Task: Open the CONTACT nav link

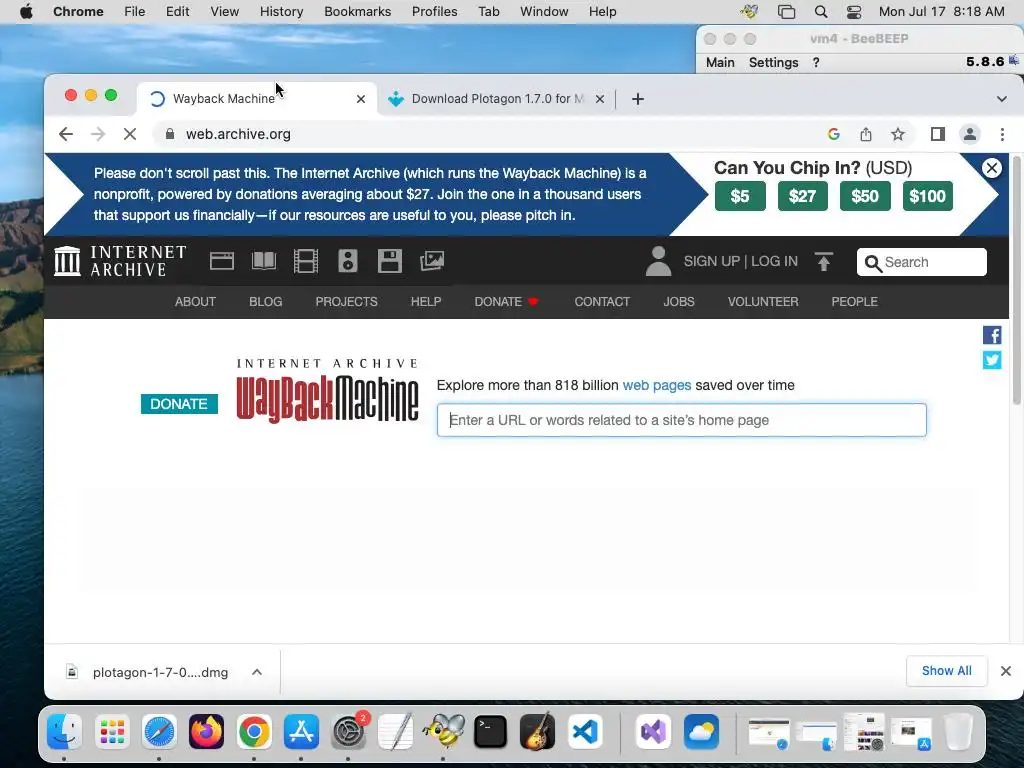Action: [x=602, y=302]
